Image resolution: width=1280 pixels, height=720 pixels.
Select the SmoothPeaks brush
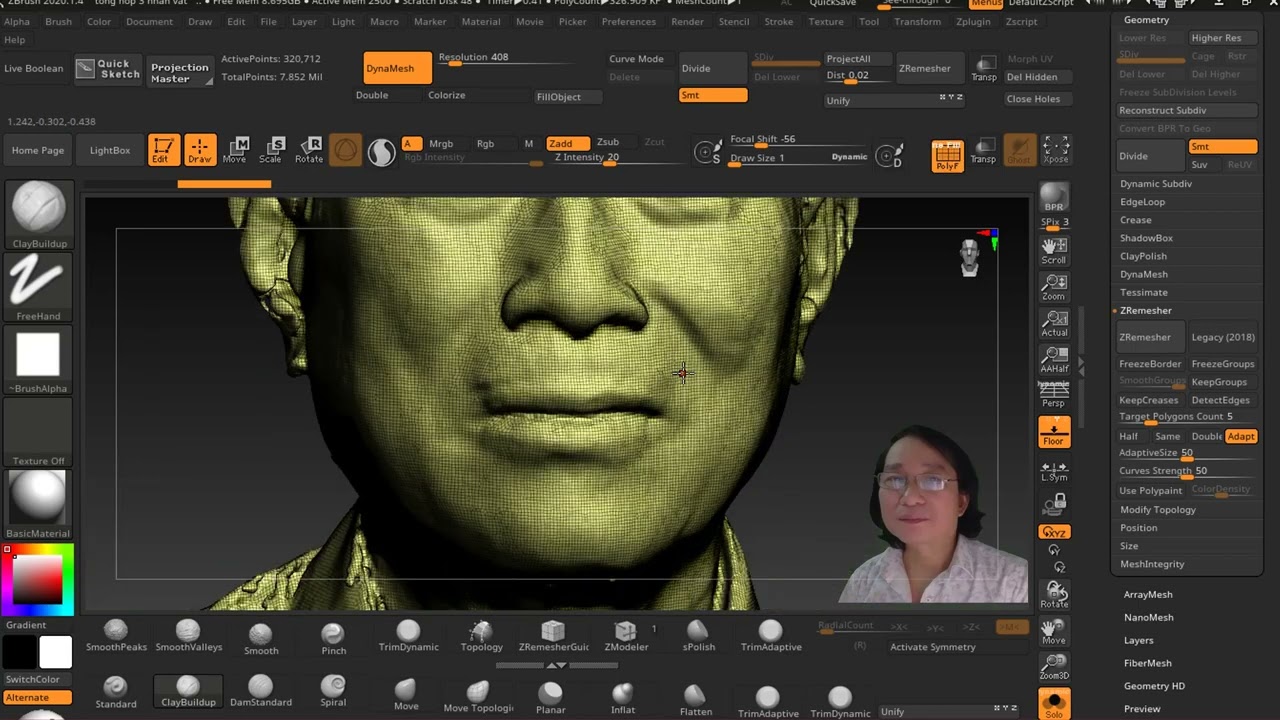pos(116,635)
